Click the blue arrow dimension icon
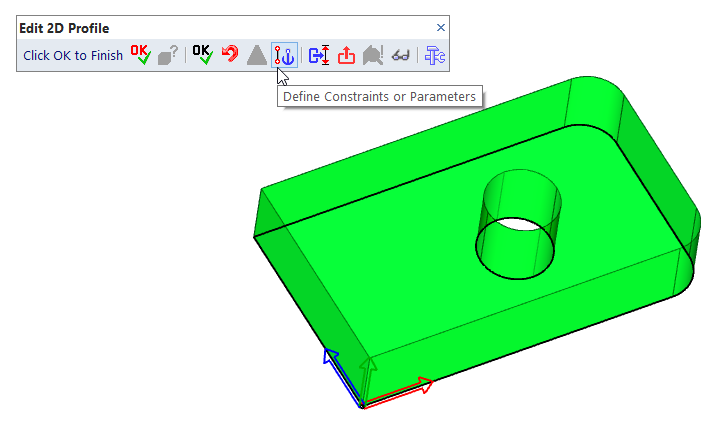 [319, 56]
